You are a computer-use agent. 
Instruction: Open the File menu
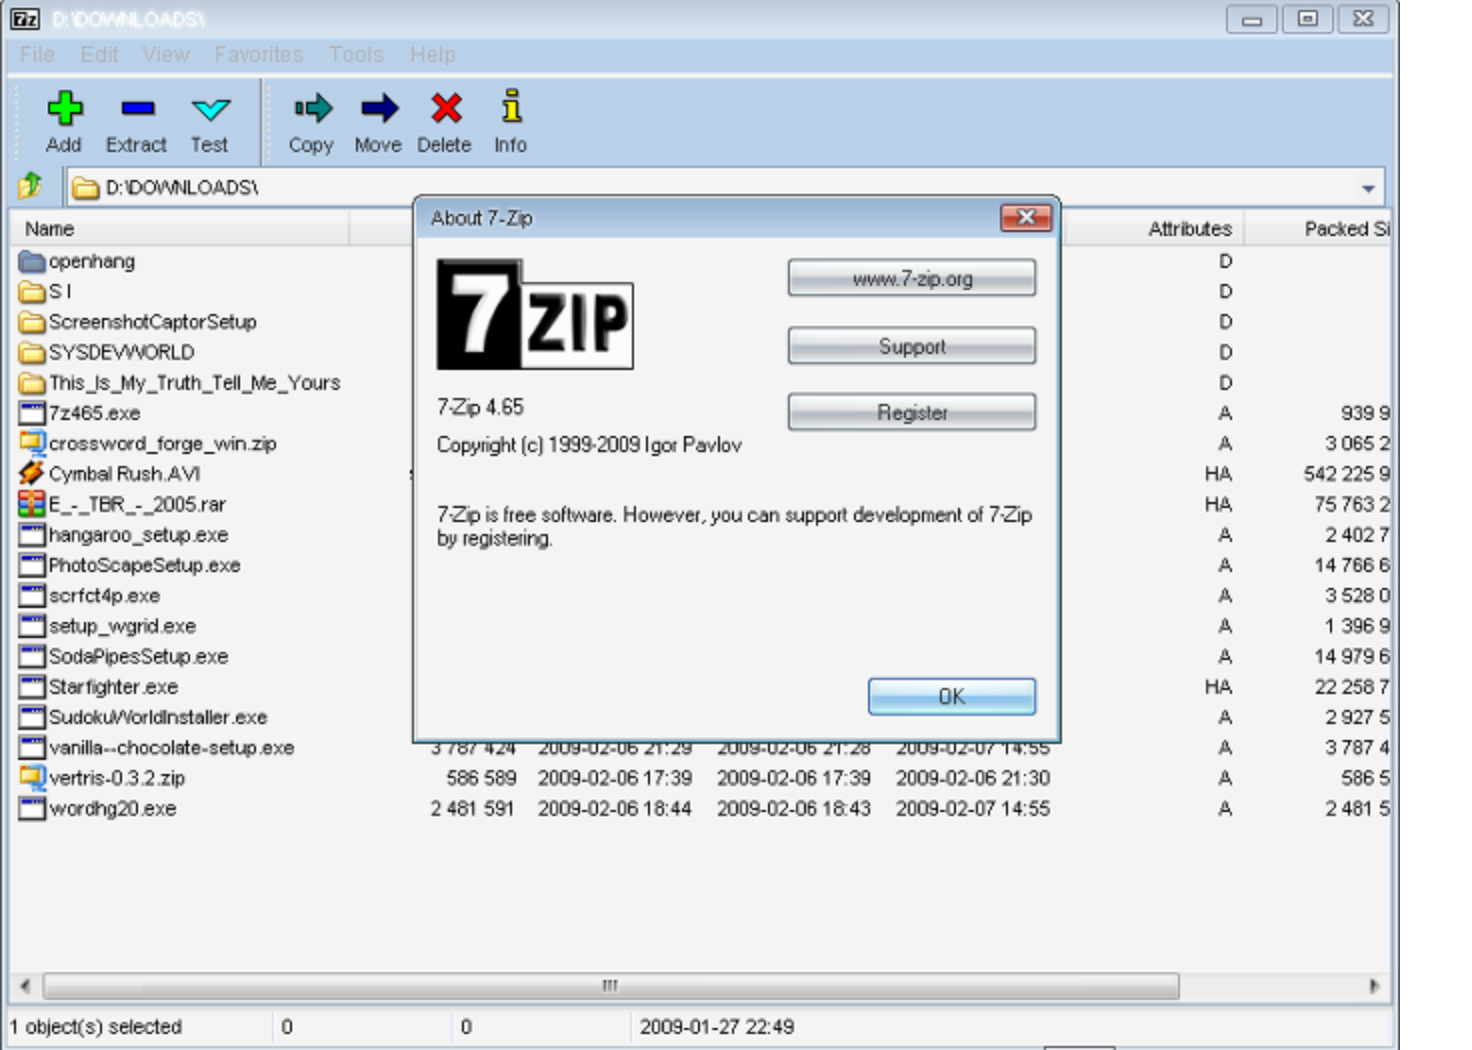tap(37, 55)
